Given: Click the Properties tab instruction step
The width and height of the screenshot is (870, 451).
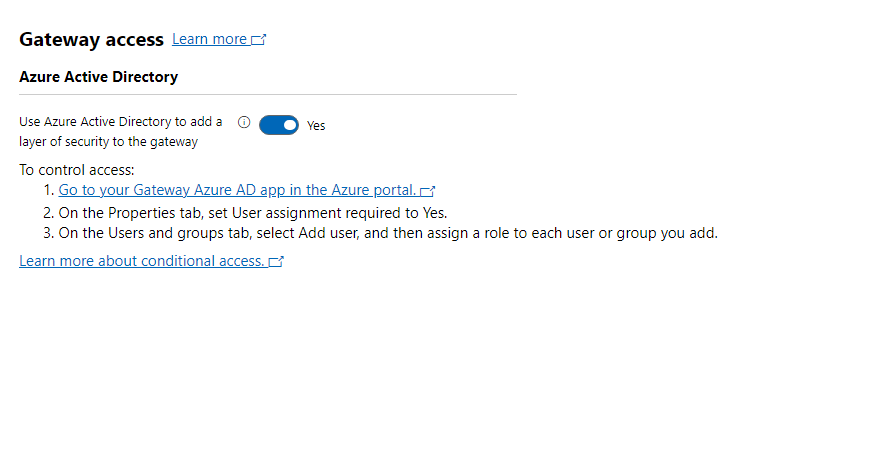Looking at the screenshot, I should (x=253, y=212).
